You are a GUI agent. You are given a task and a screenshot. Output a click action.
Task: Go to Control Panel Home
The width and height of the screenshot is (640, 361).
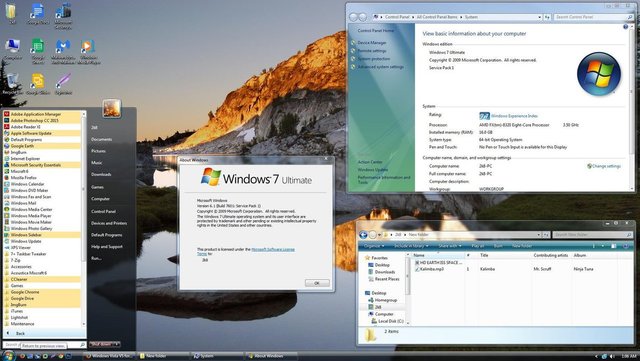(376, 31)
